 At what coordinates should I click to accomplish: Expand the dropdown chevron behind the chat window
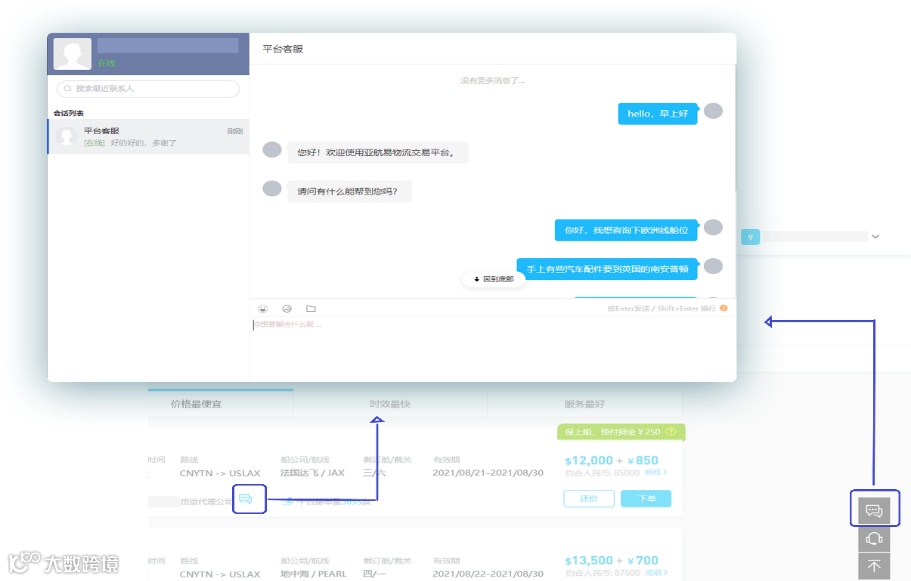point(875,236)
